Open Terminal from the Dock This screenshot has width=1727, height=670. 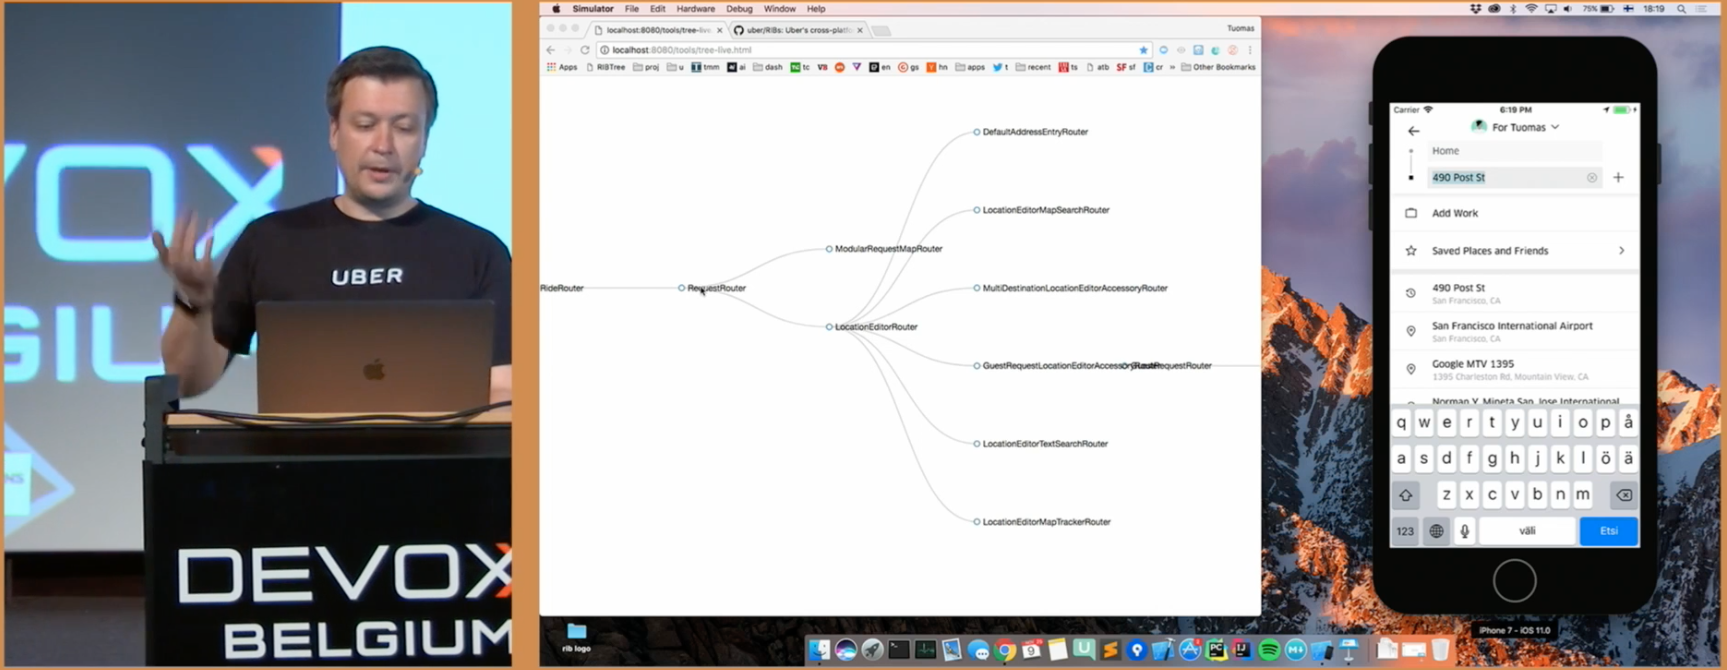pyautogui.click(x=899, y=650)
